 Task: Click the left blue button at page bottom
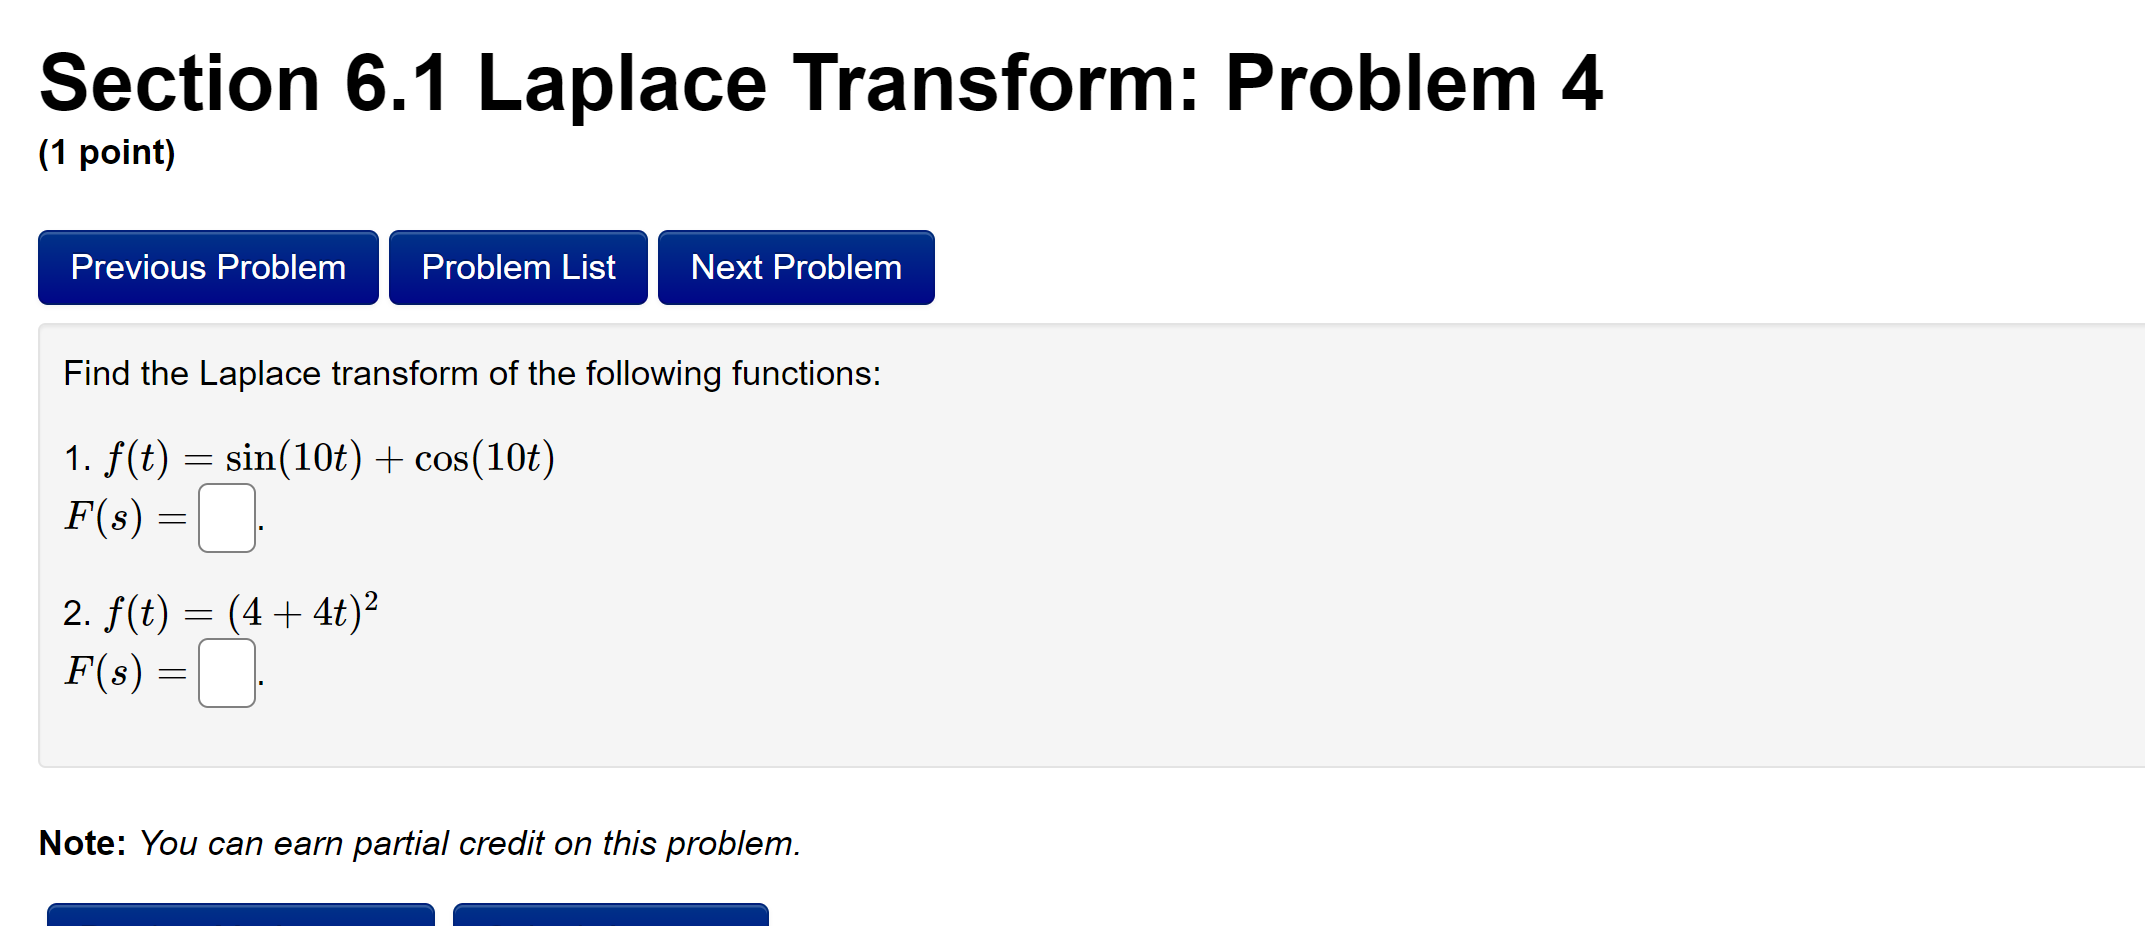pyautogui.click(x=240, y=915)
